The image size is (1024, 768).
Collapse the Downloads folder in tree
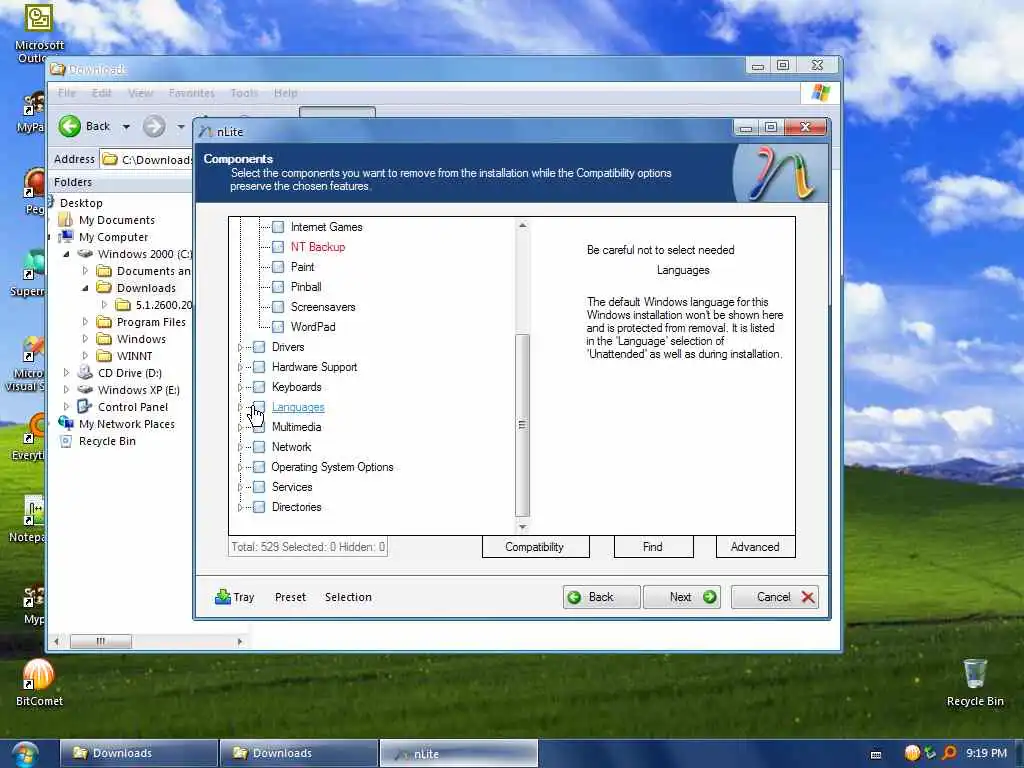[85, 288]
